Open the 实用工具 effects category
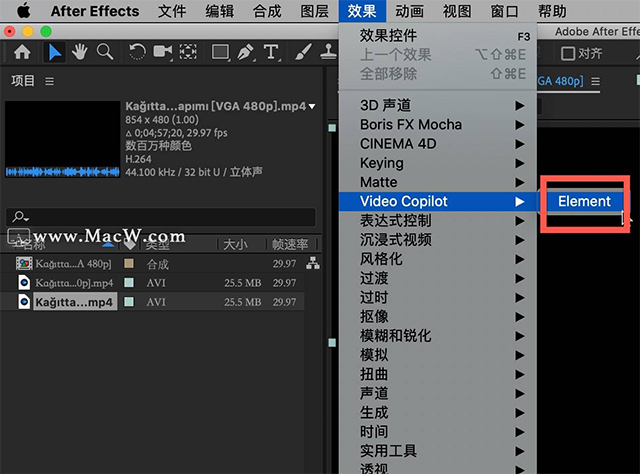640x474 pixels. point(438,451)
